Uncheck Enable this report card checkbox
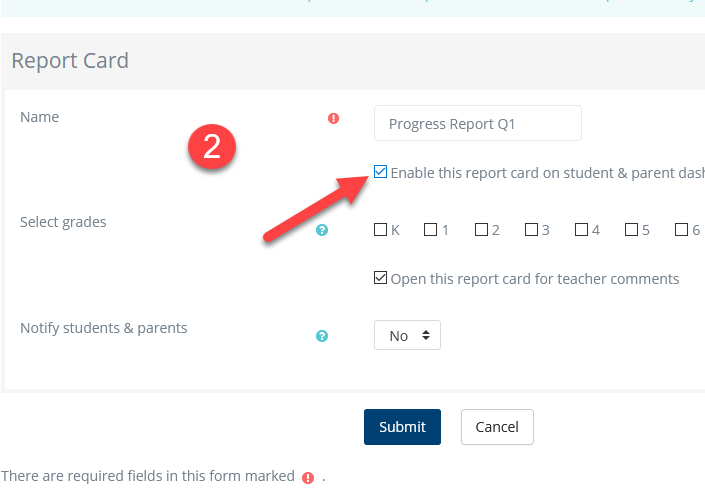 click(380, 172)
